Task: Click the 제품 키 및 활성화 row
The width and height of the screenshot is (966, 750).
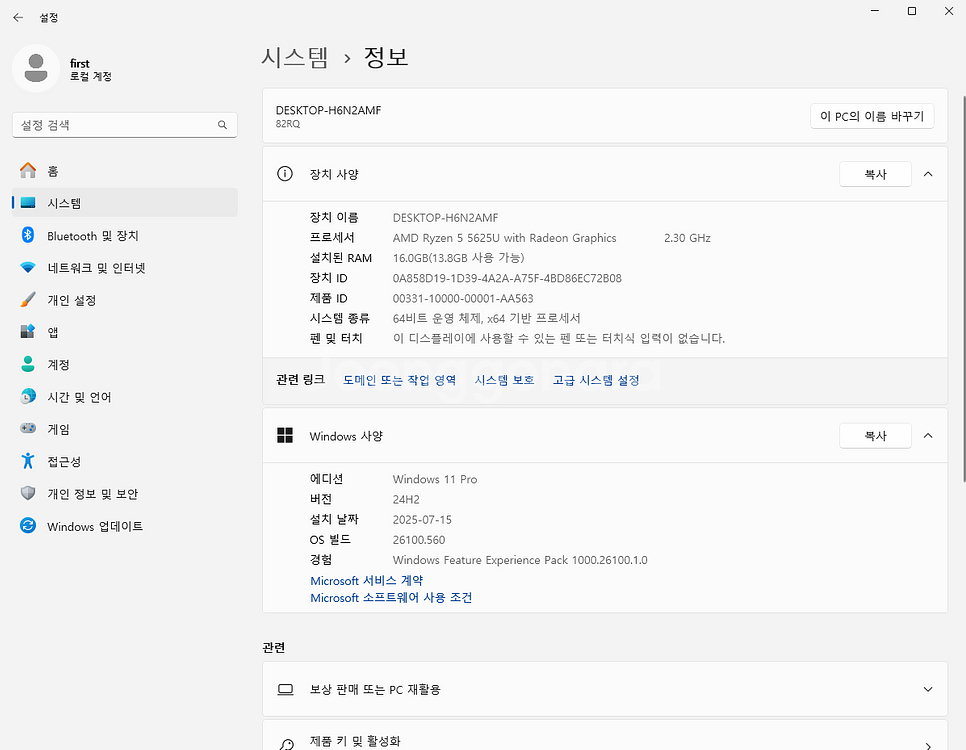Action: [x=605, y=735]
